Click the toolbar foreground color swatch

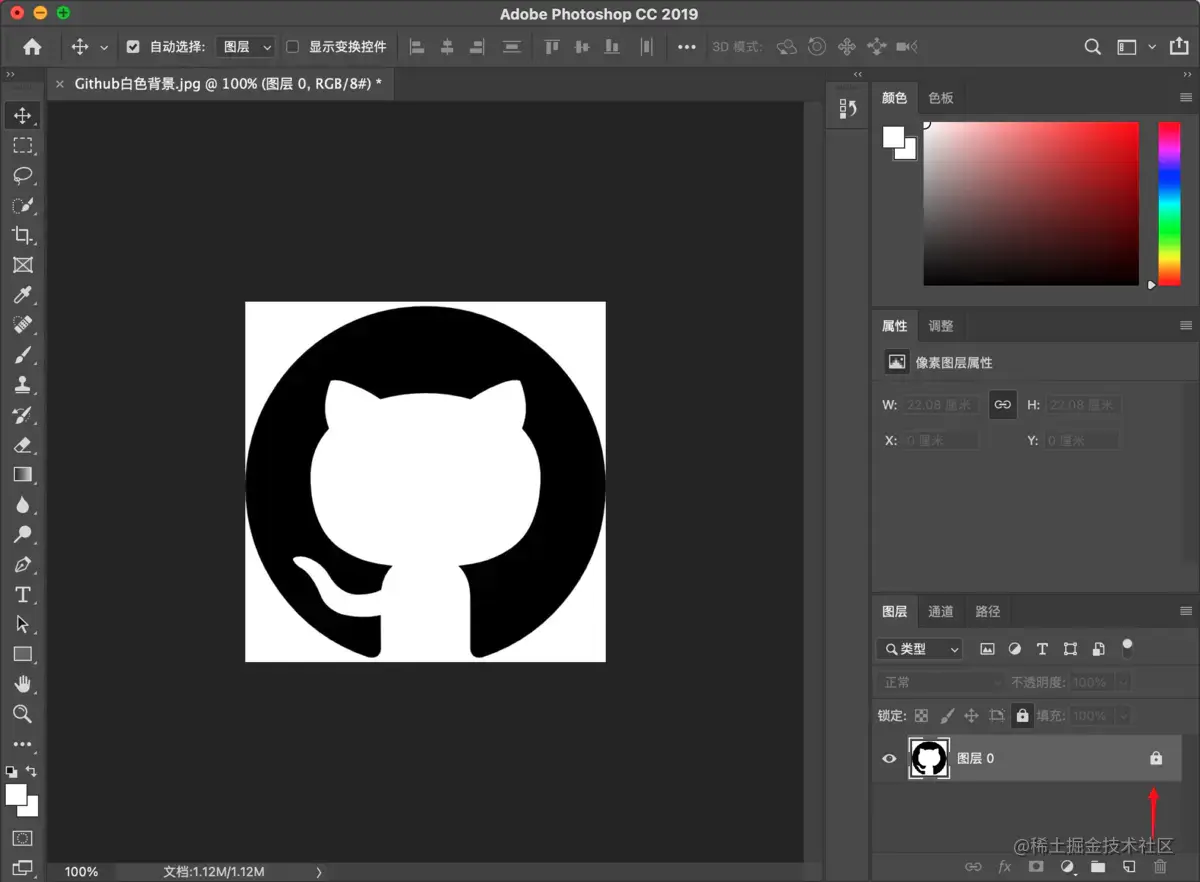coord(16,795)
